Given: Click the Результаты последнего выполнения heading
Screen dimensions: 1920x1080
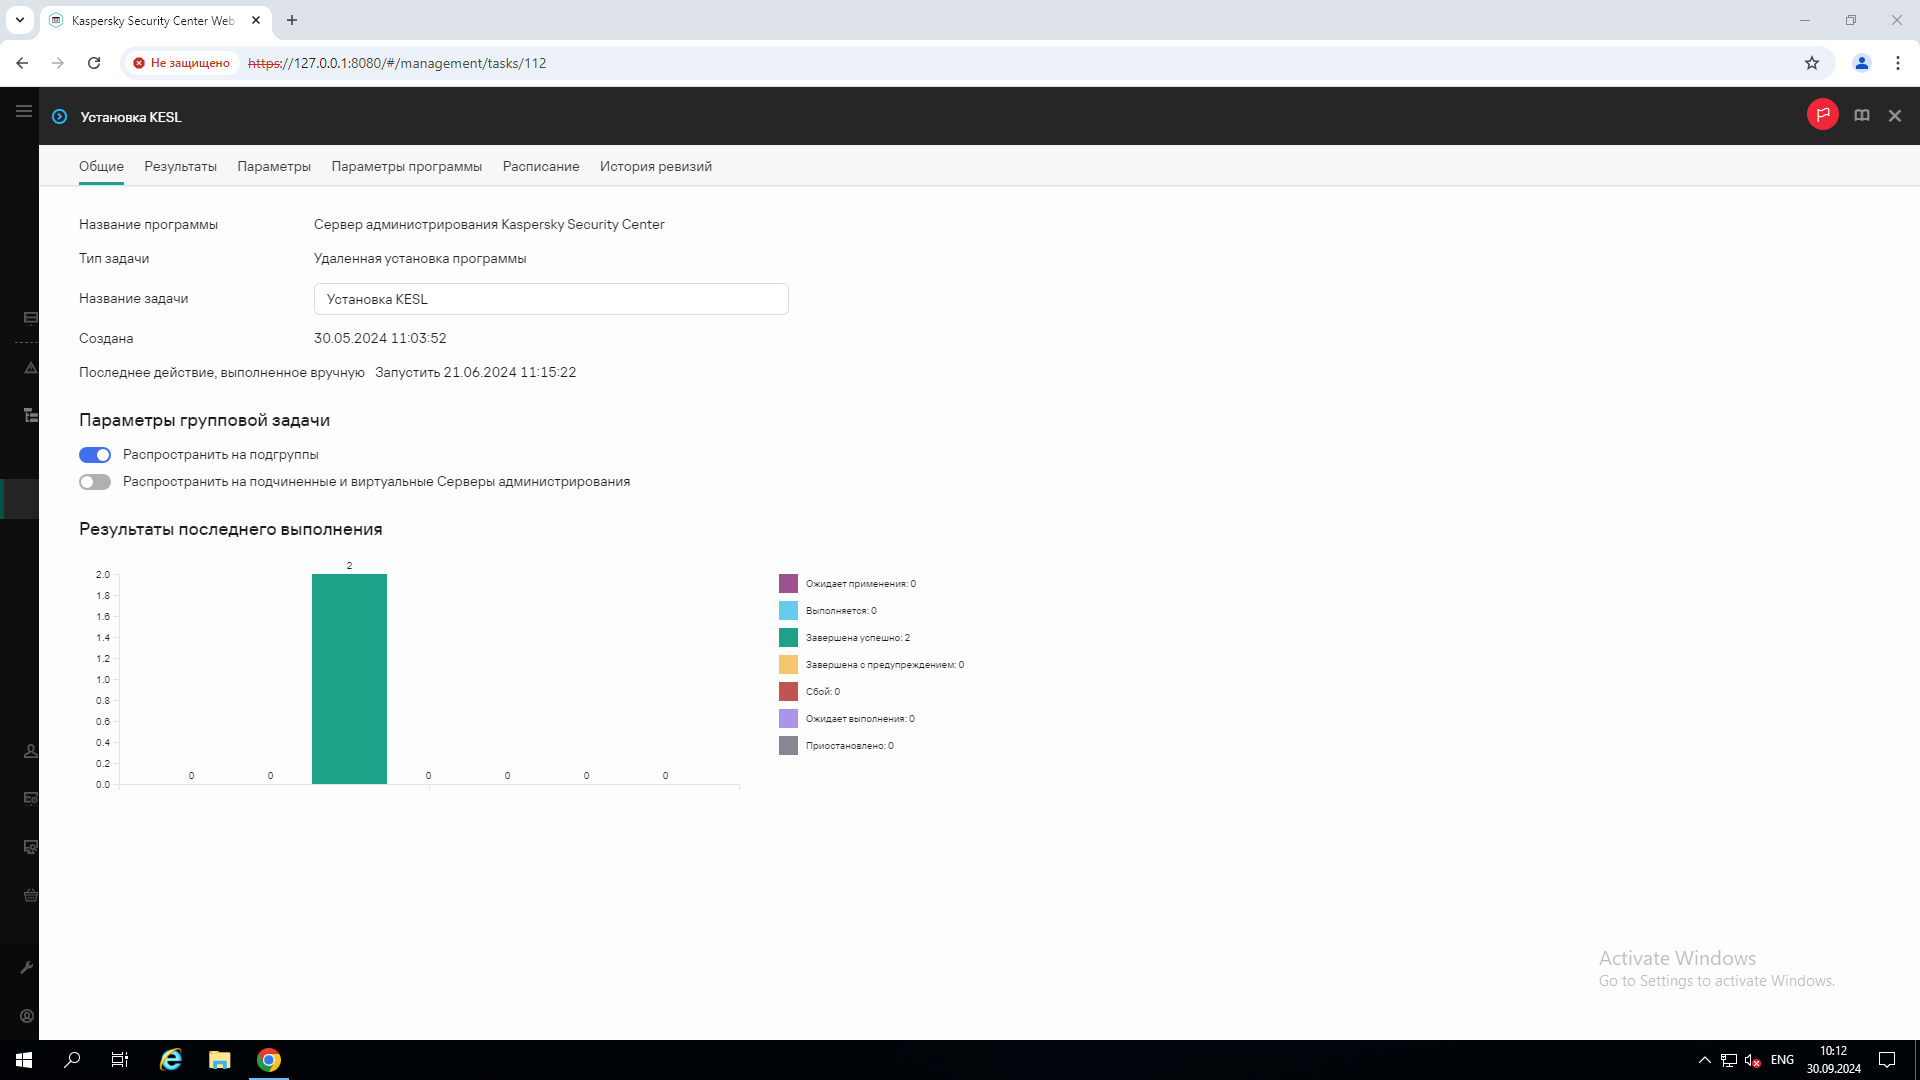Looking at the screenshot, I should [x=230, y=530].
